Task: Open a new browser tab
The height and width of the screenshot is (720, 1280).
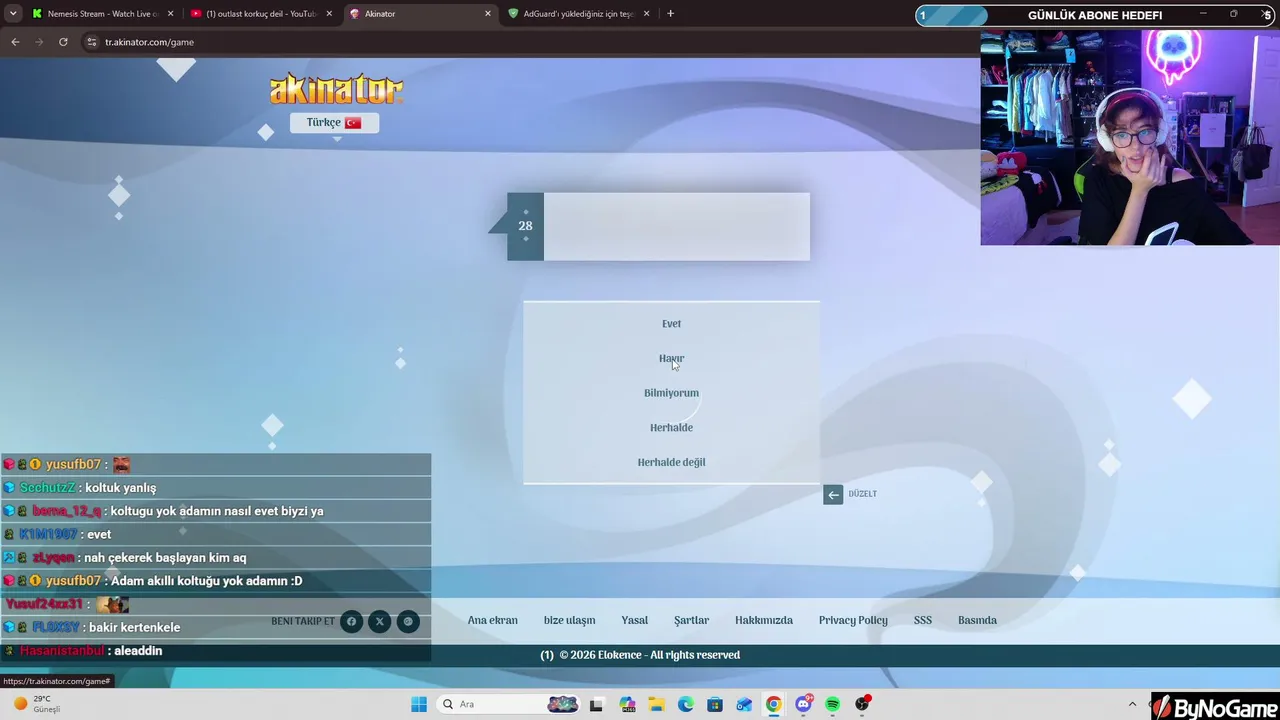Action: coord(670,14)
